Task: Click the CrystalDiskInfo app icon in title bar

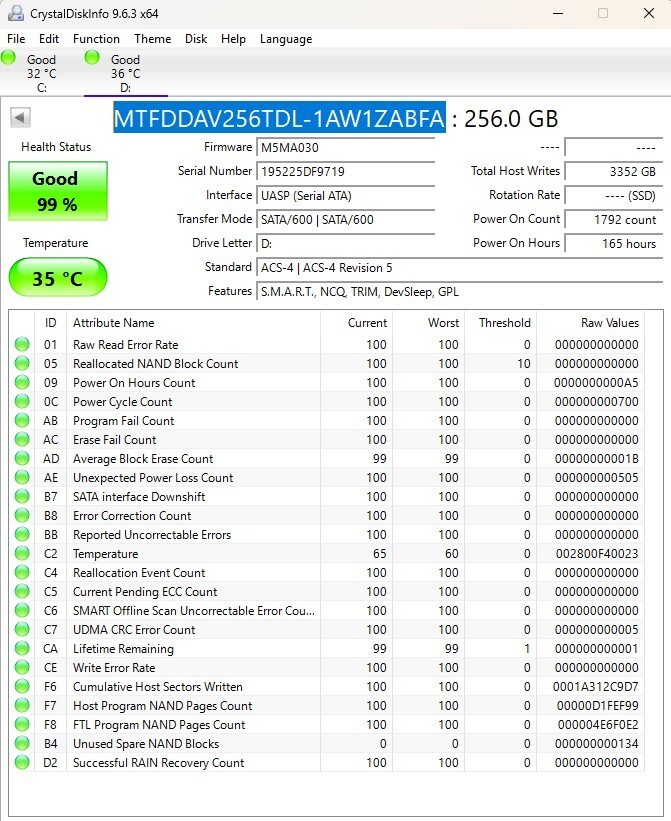Action: tap(16, 13)
